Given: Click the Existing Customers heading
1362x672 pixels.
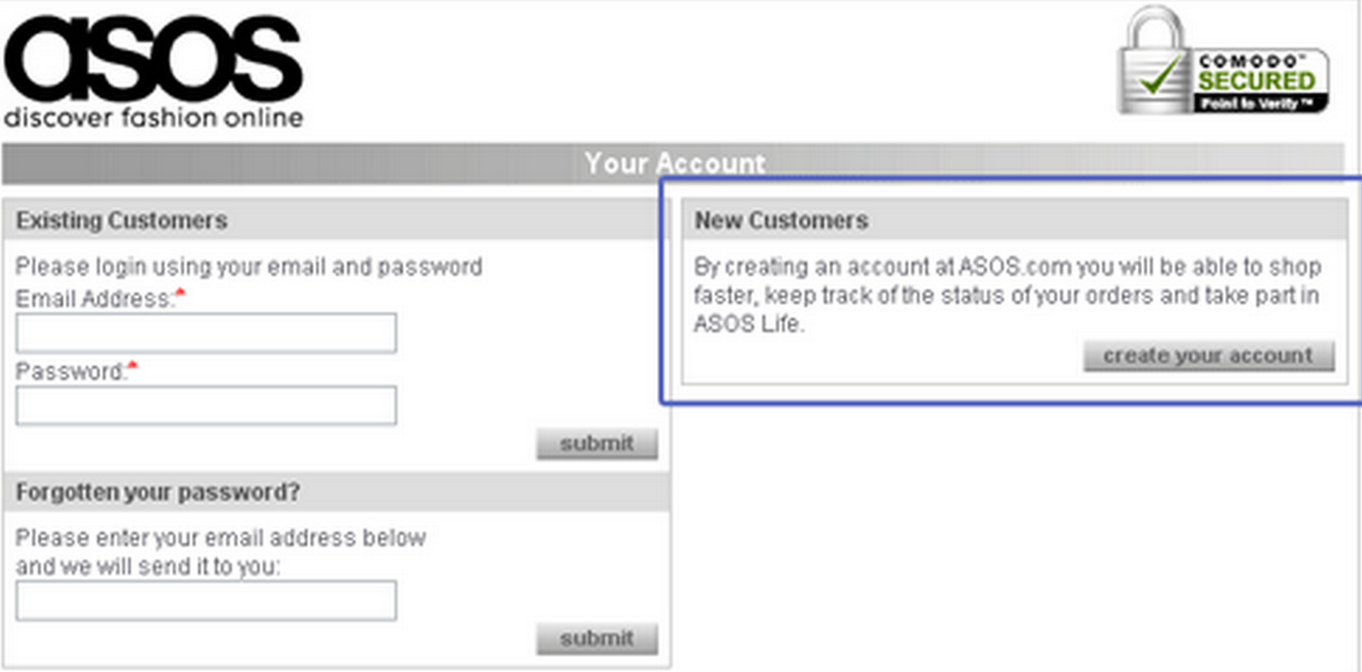Looking at the screenshot, I should coord(122,220).
